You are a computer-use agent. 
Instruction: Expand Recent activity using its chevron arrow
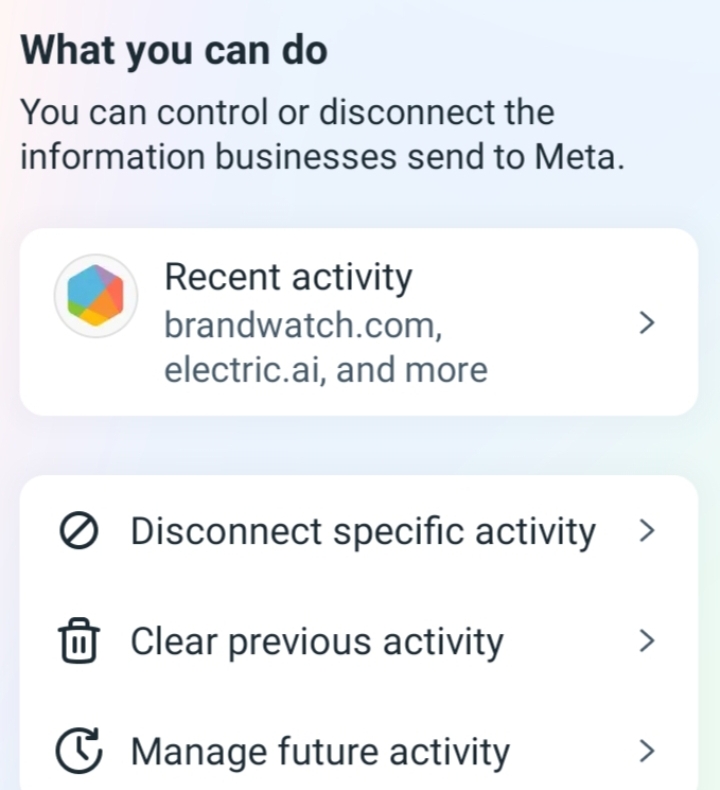pyautogui.click(x=647, y=323)
